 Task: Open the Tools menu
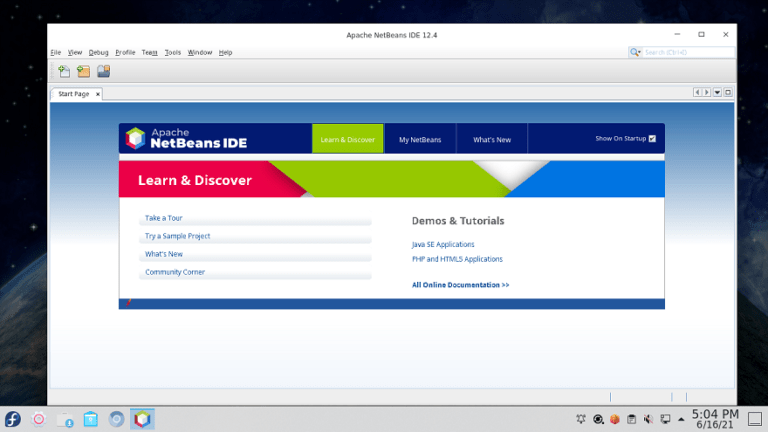[173, 52]
